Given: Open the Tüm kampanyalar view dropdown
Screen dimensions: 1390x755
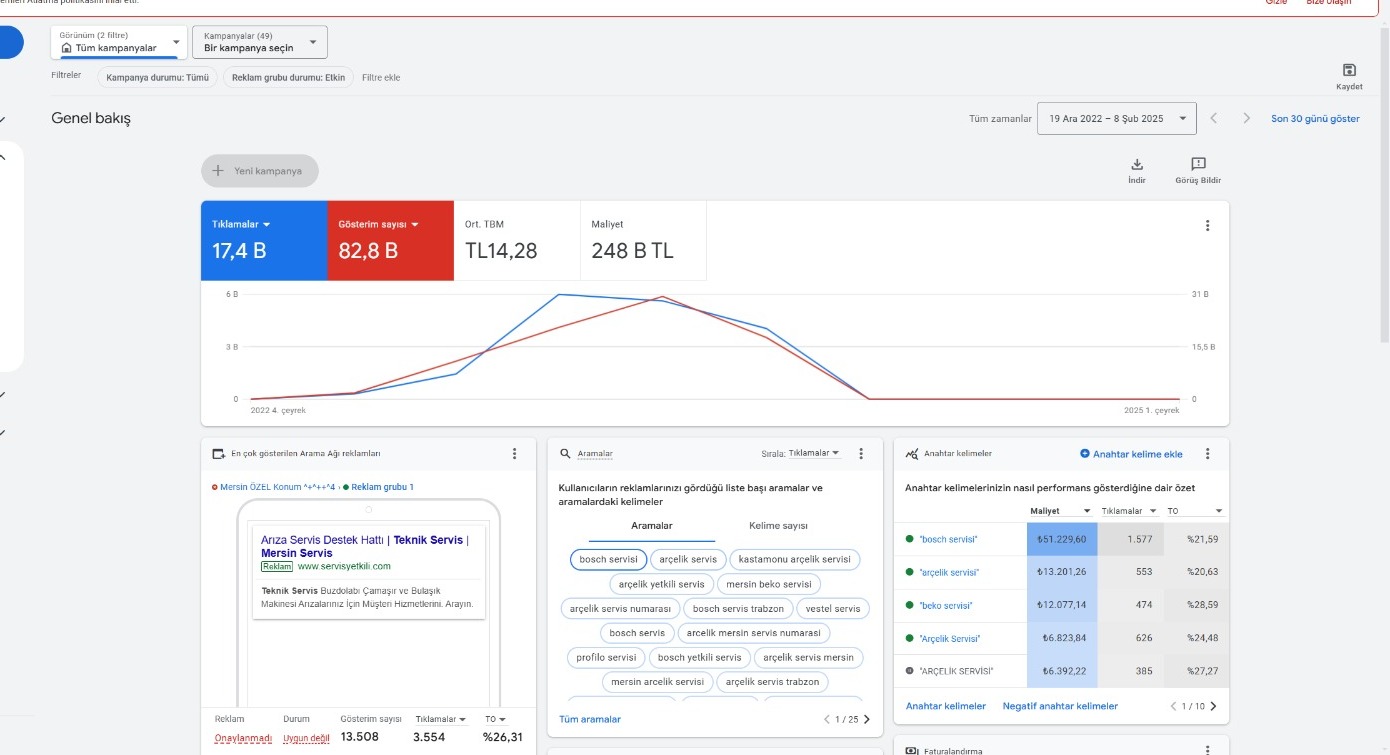Looking at the screenshot, I should [119, 42].
